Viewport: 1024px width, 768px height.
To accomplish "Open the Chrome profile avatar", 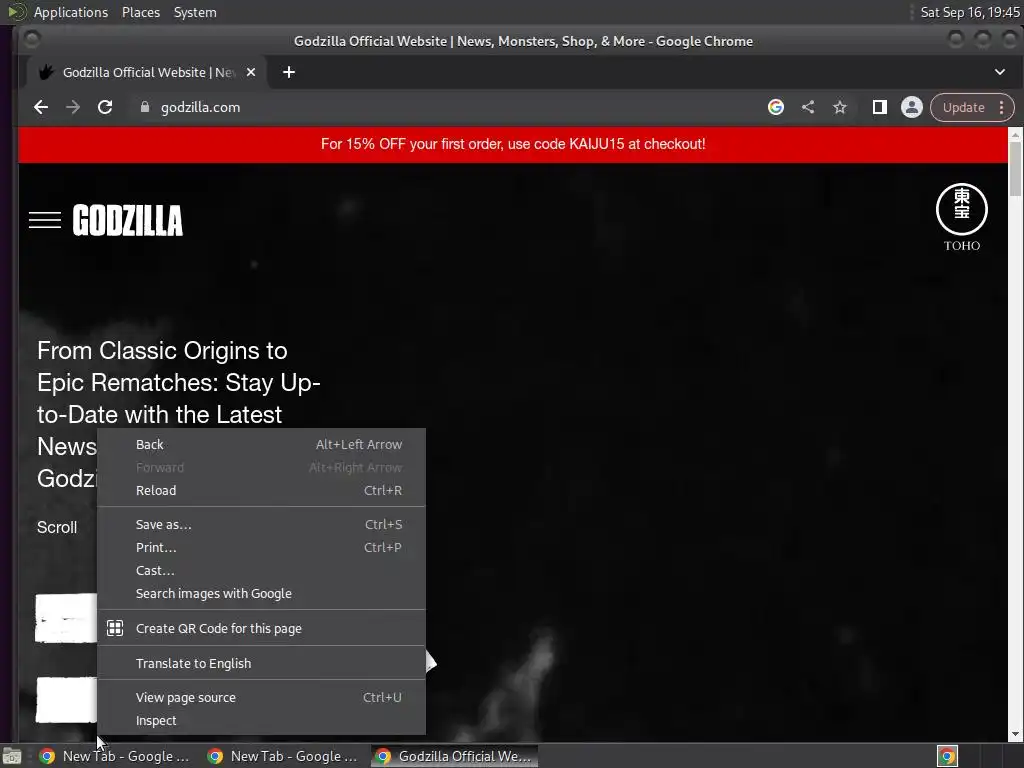I will [x=912, y=107].
